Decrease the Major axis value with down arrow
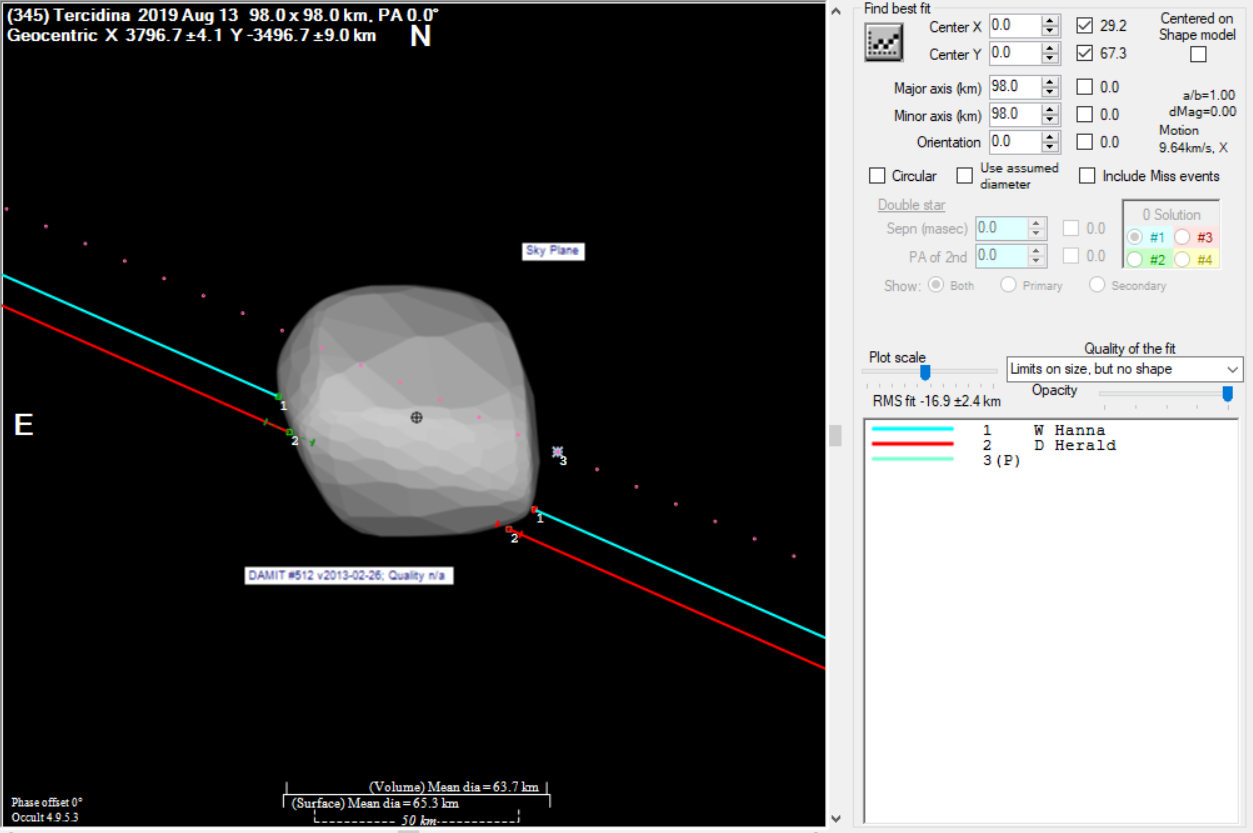Screen dimensions: 1253x833 (x=1050, y=93)
